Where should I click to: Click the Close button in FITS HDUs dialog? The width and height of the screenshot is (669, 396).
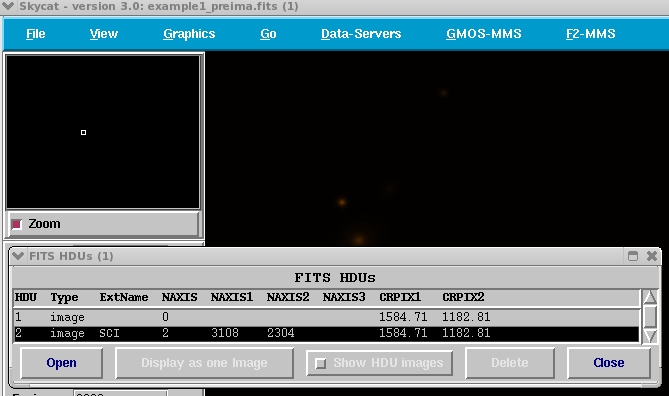608,363
